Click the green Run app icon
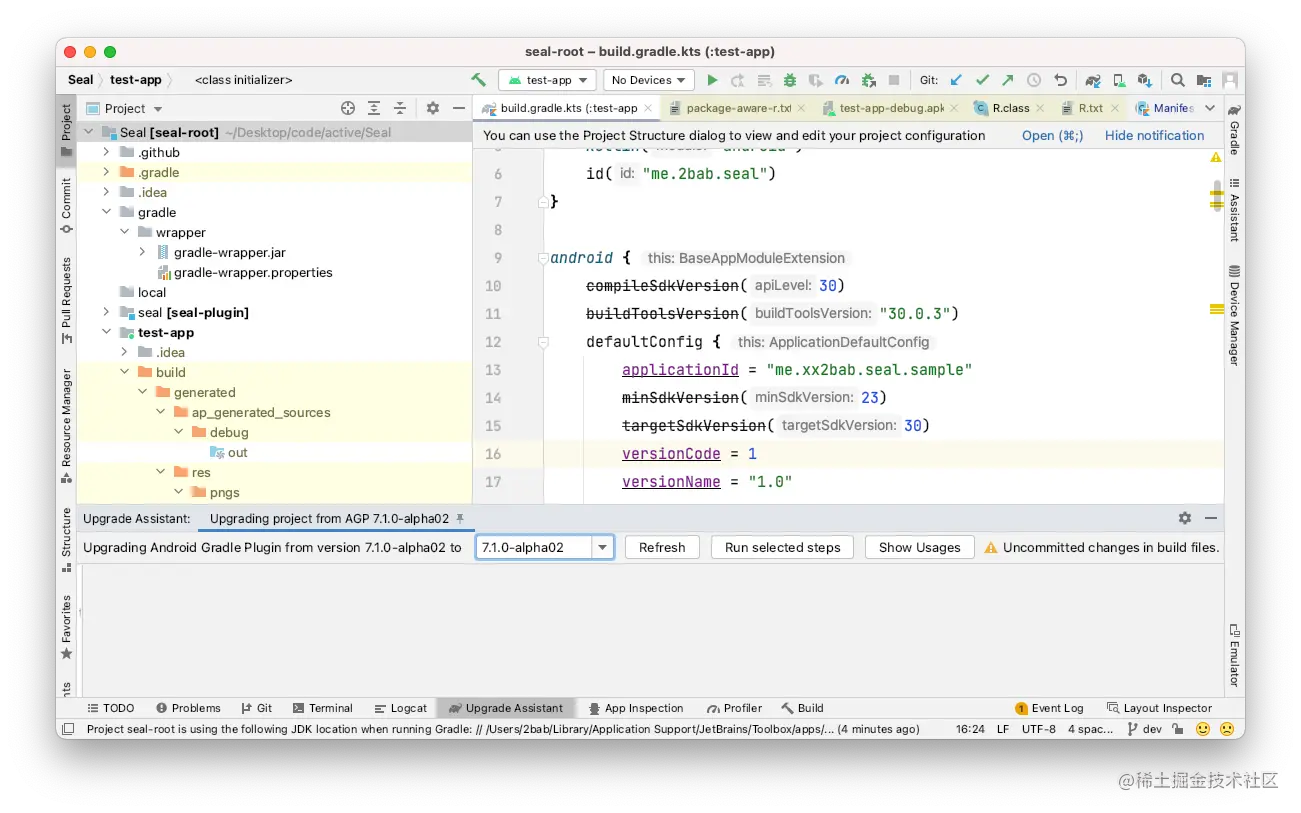Viewport: 1301px width, 813px height. click(x=712, y=80)
